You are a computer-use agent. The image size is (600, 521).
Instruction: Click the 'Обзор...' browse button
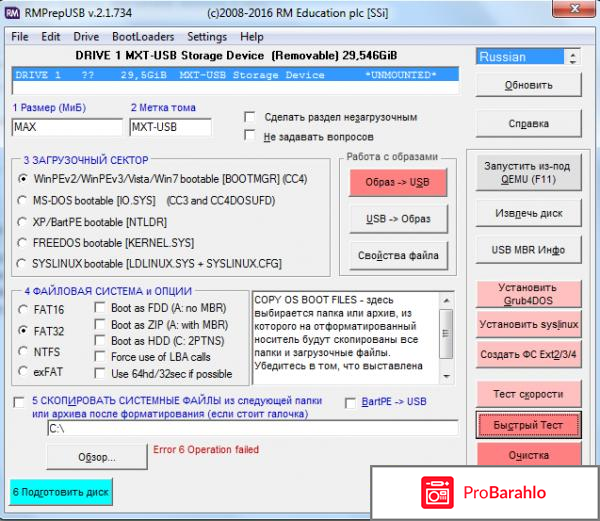(x=97, y=458)
